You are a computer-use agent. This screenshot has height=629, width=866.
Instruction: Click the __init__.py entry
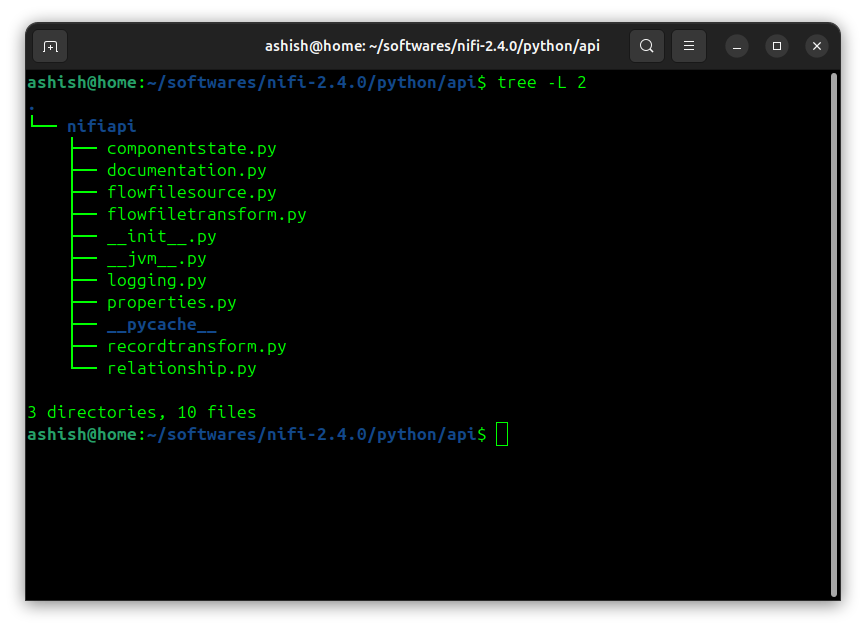tap(161, 236)
